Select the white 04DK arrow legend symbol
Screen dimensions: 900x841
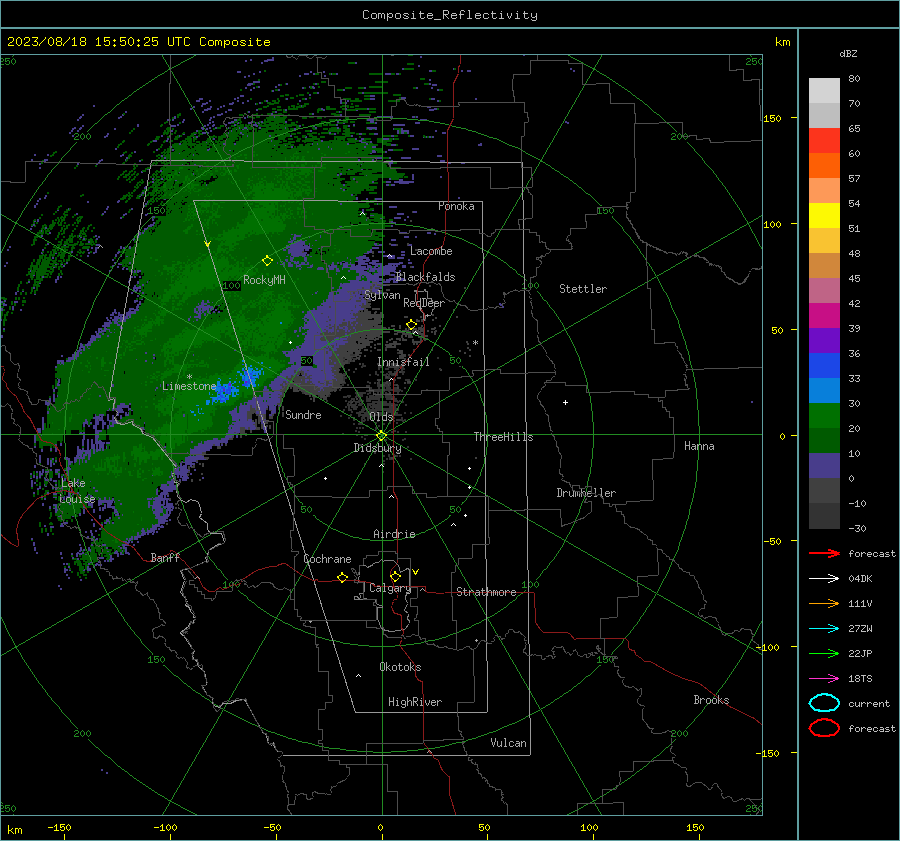point(824,578)
